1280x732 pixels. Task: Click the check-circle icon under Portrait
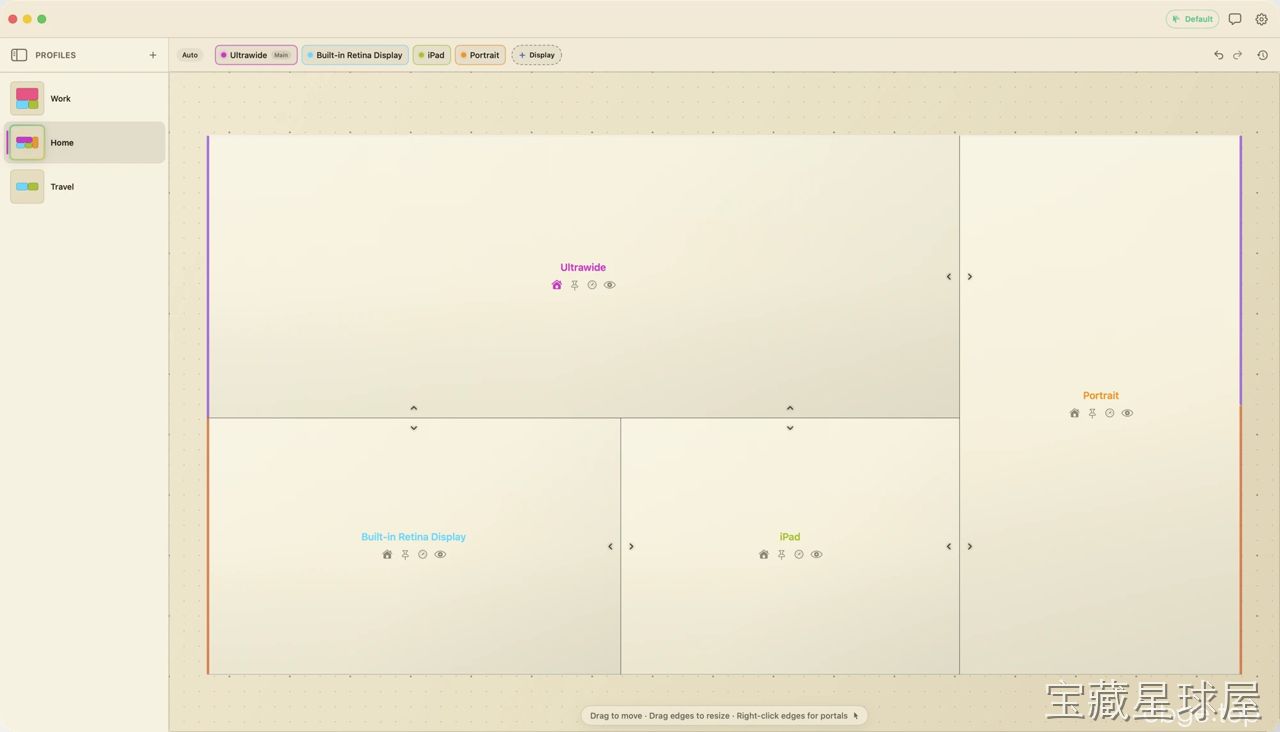(x=1110, y=413)
